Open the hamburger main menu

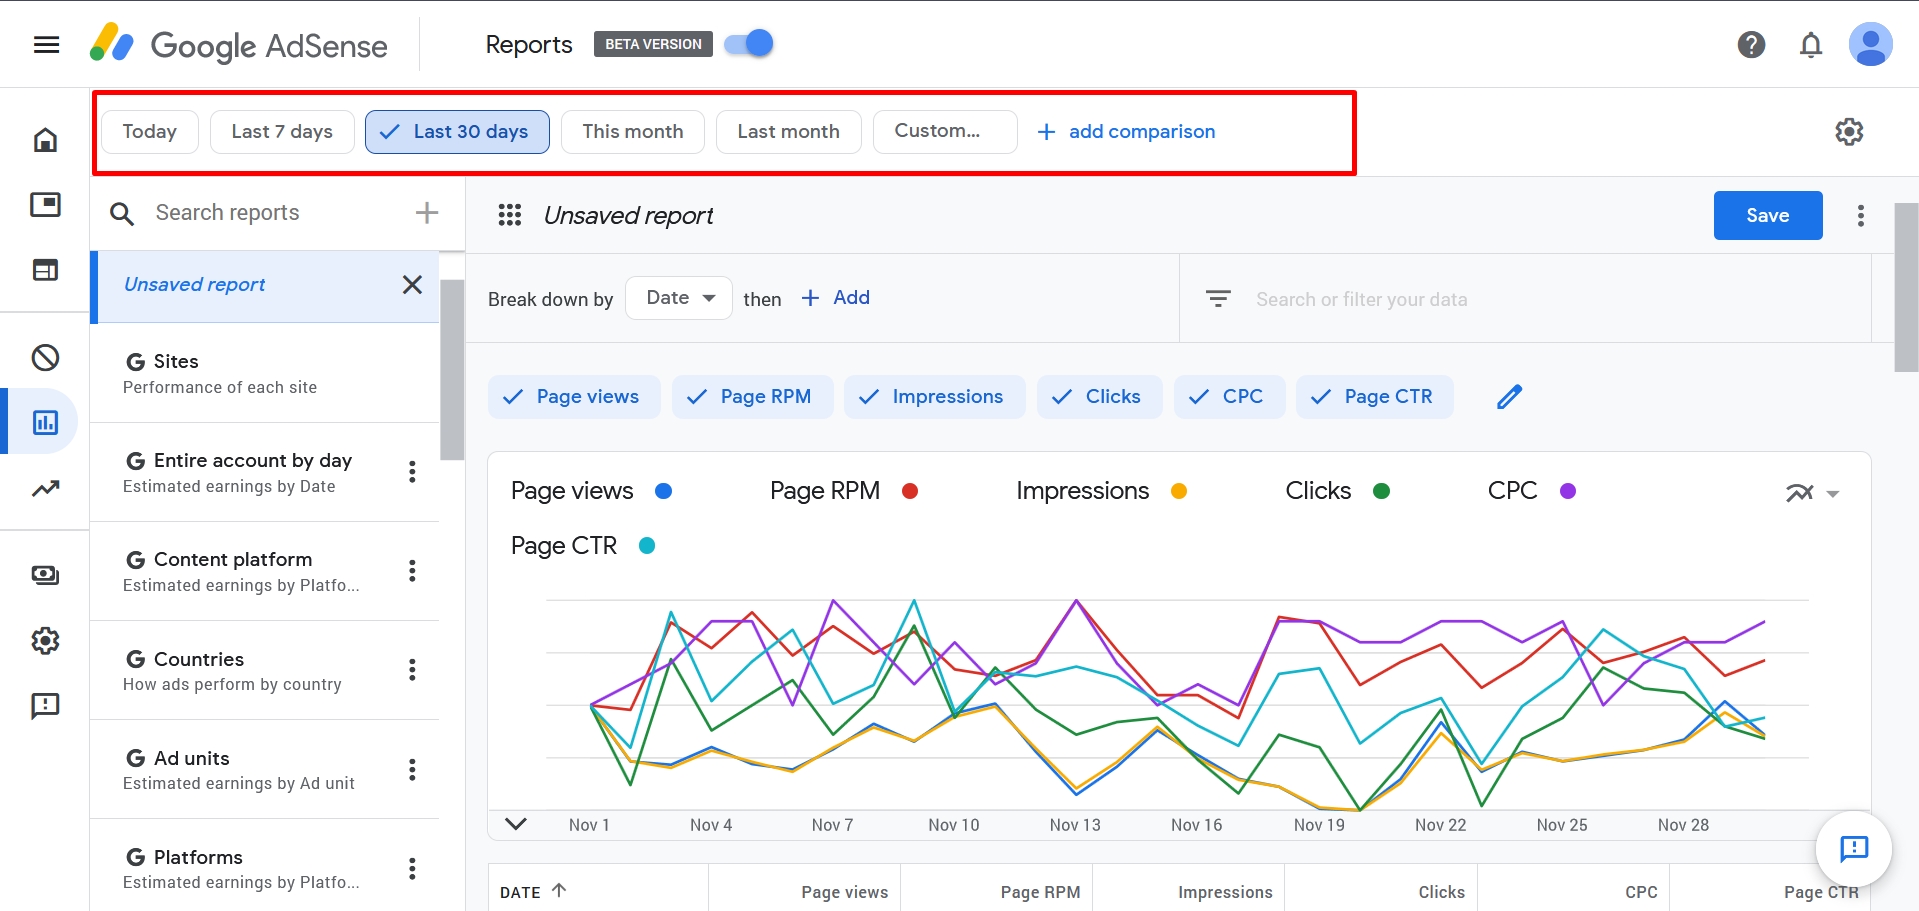click(46, 45)
